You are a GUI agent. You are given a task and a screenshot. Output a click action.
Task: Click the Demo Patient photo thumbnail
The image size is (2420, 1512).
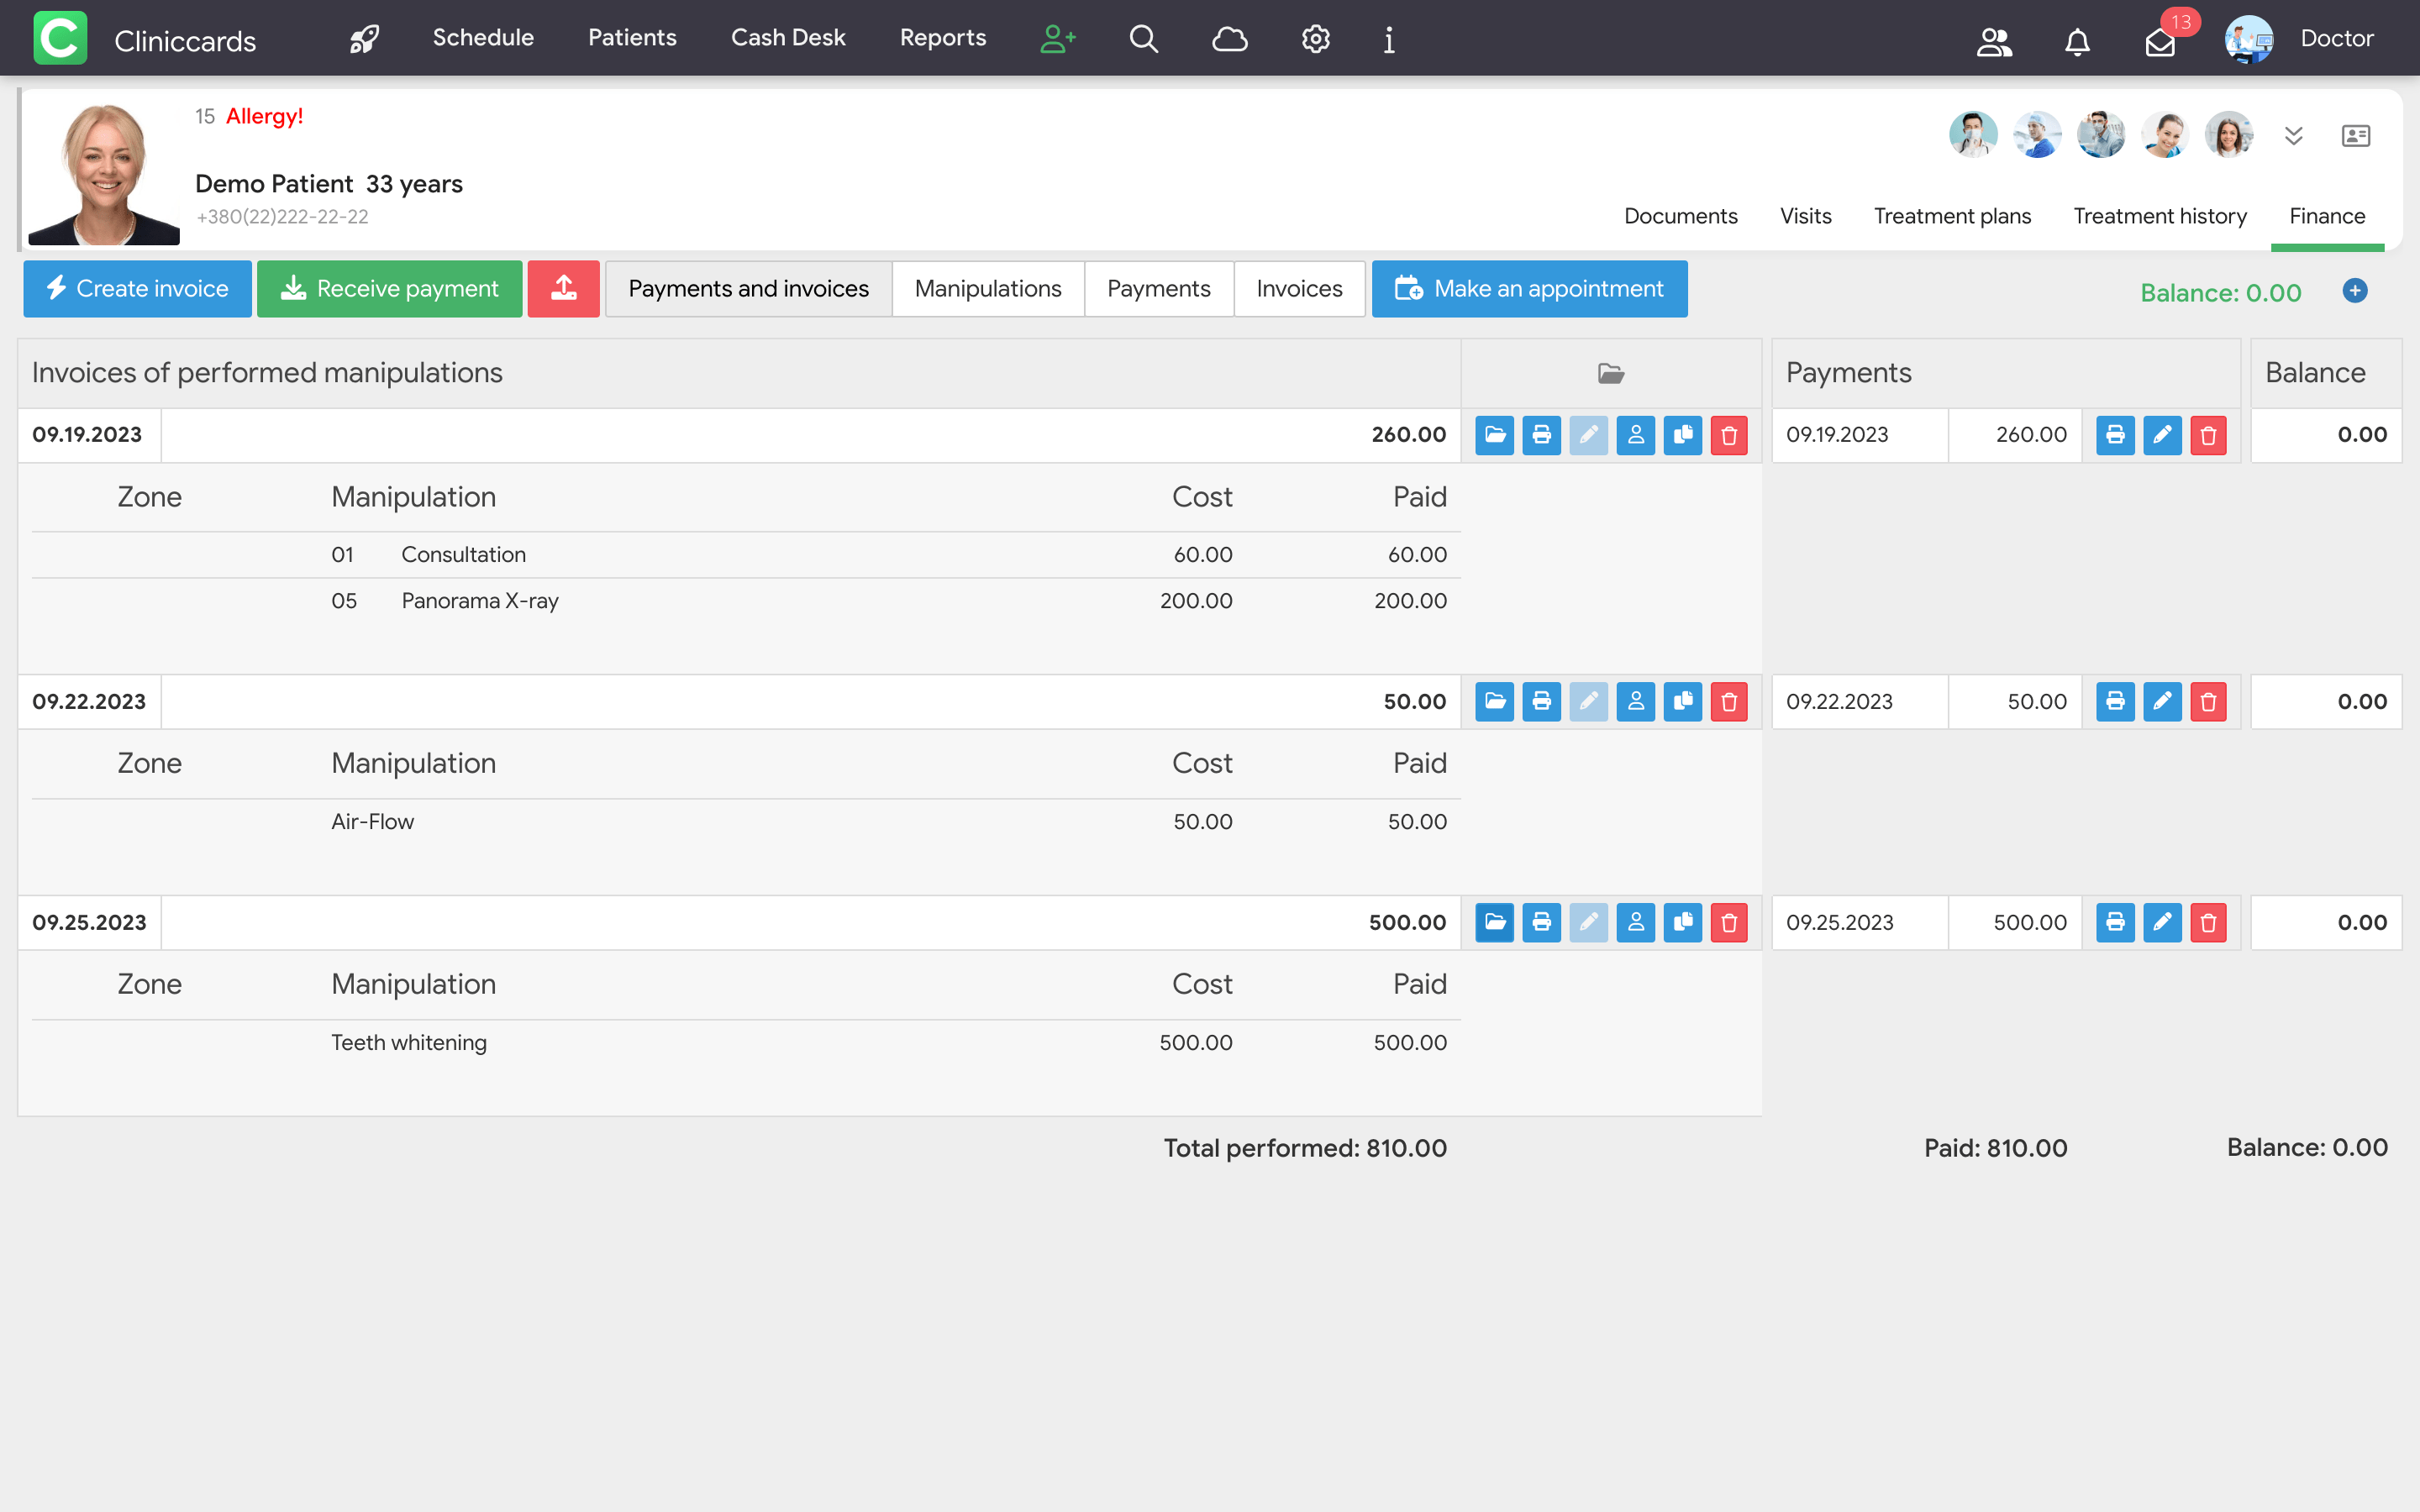coord(104,172)
